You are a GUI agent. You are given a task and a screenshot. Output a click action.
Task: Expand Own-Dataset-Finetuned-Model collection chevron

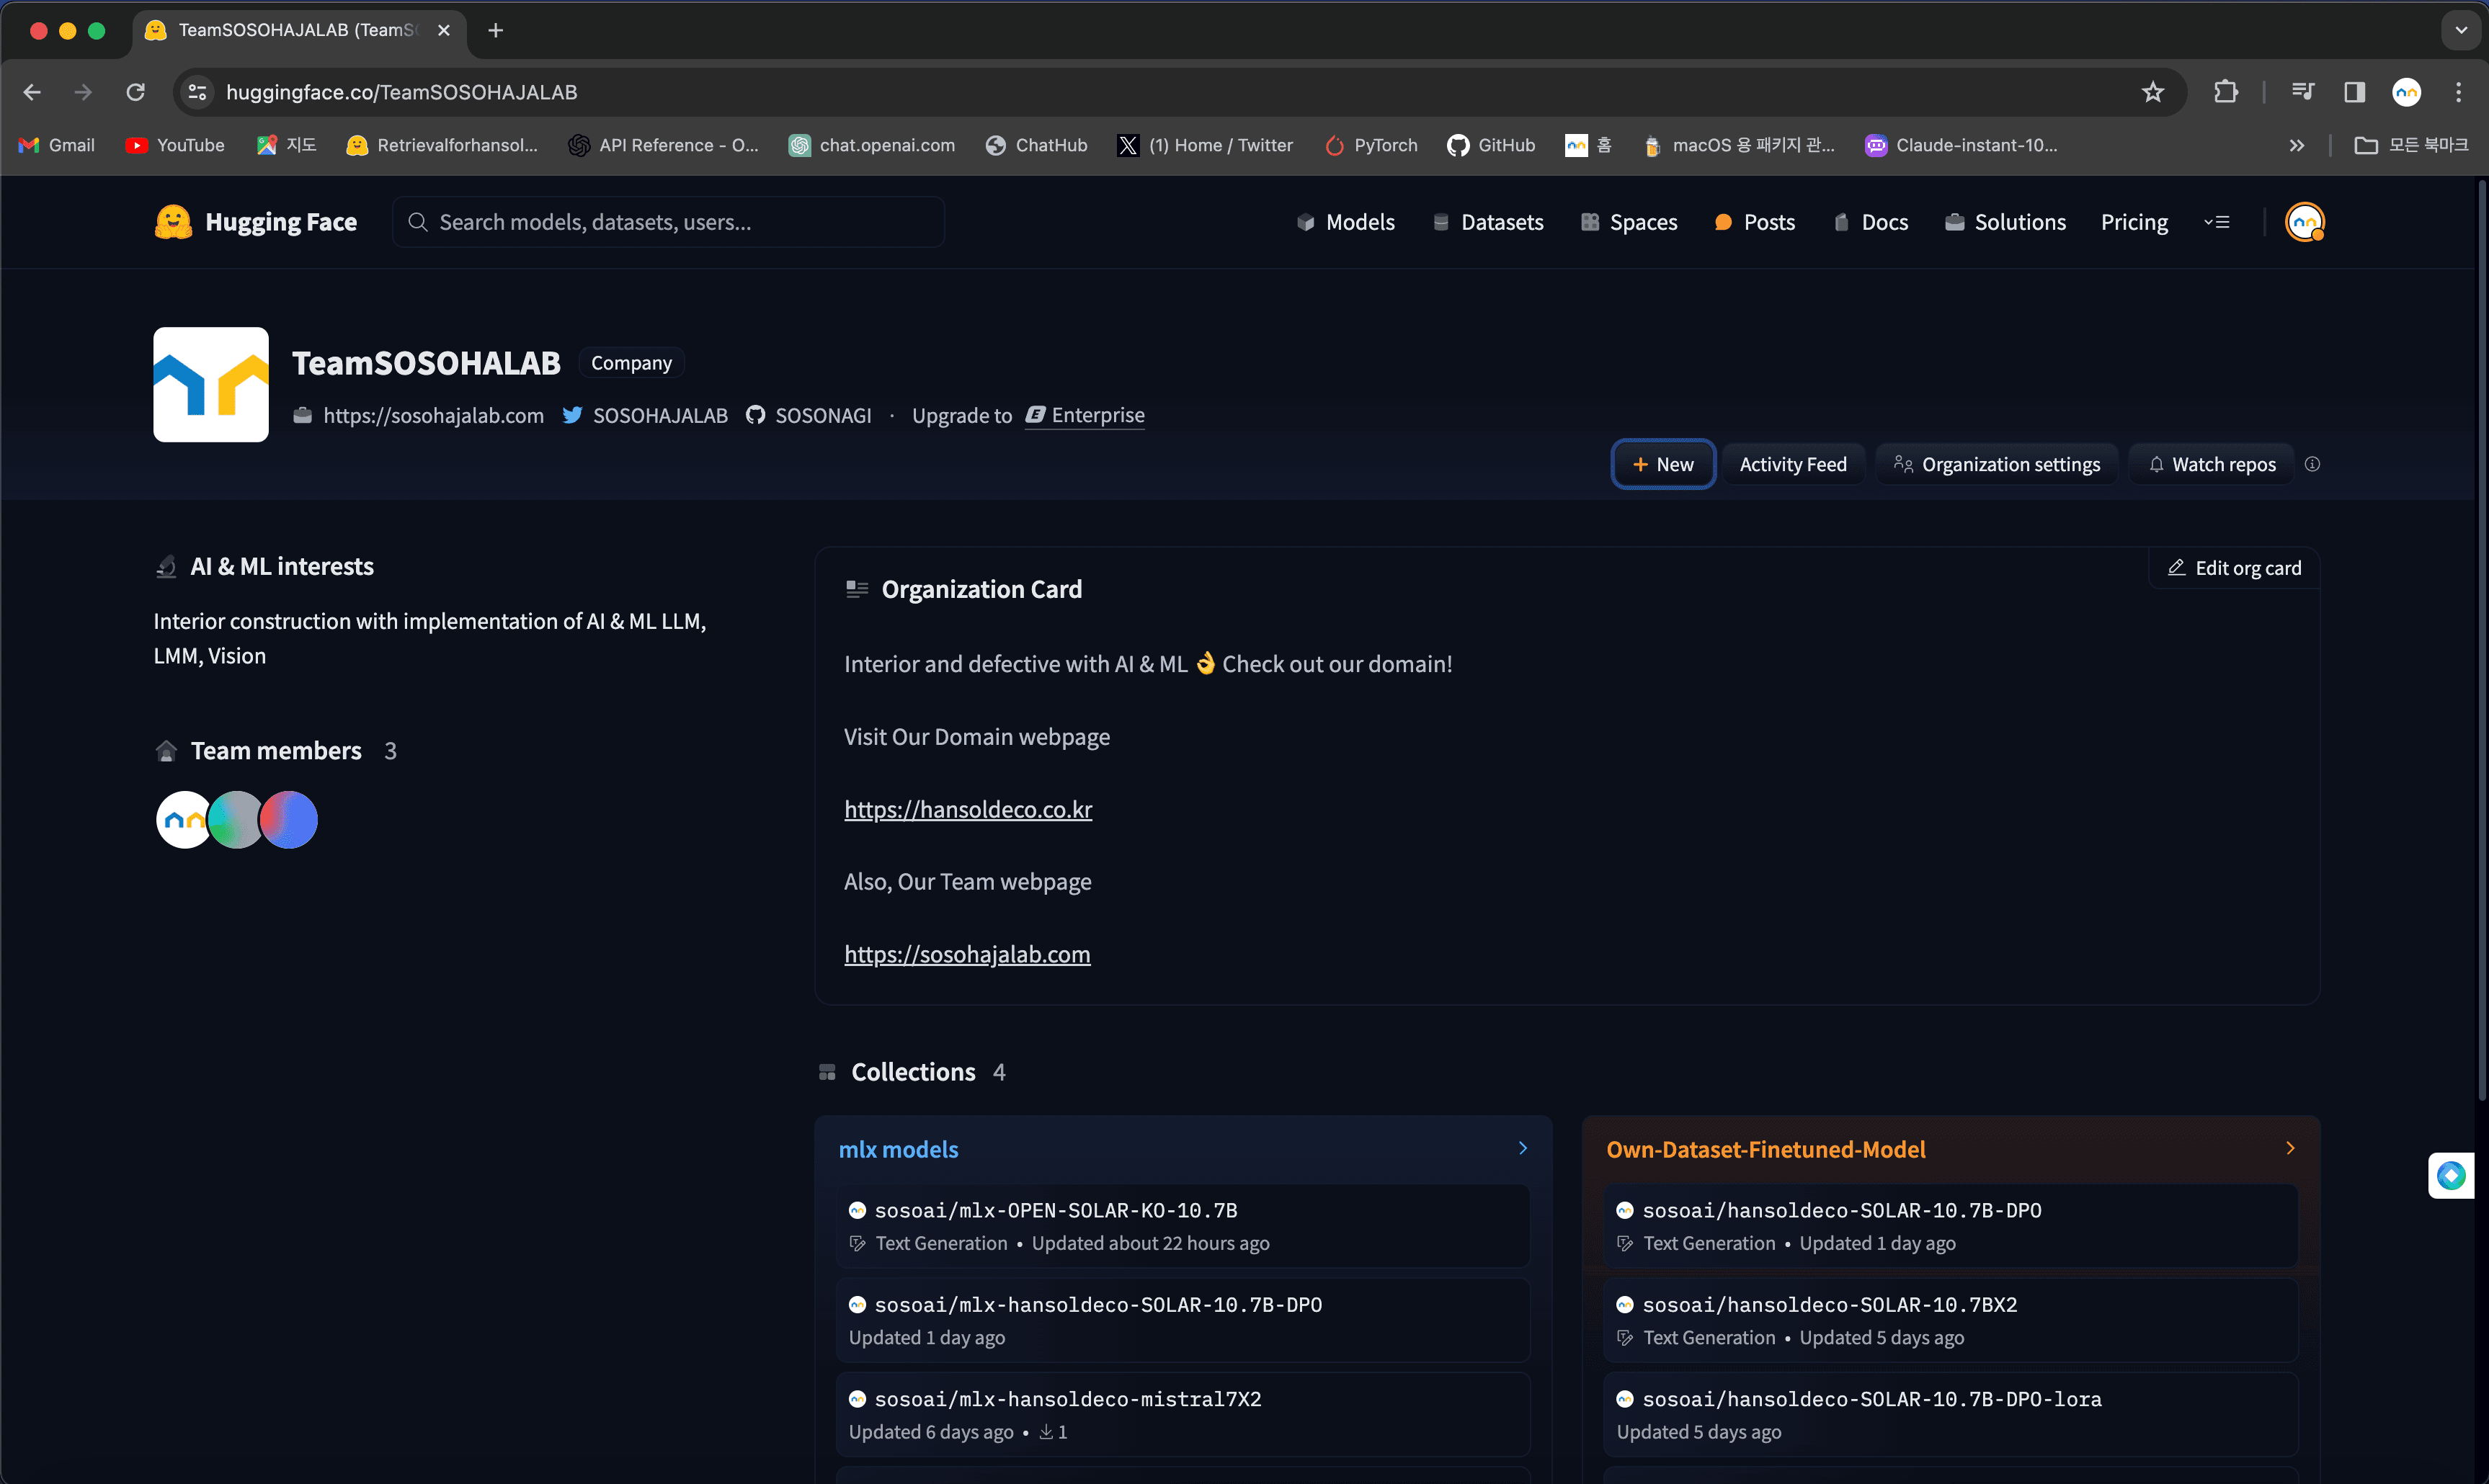tap(2290, 1148)
